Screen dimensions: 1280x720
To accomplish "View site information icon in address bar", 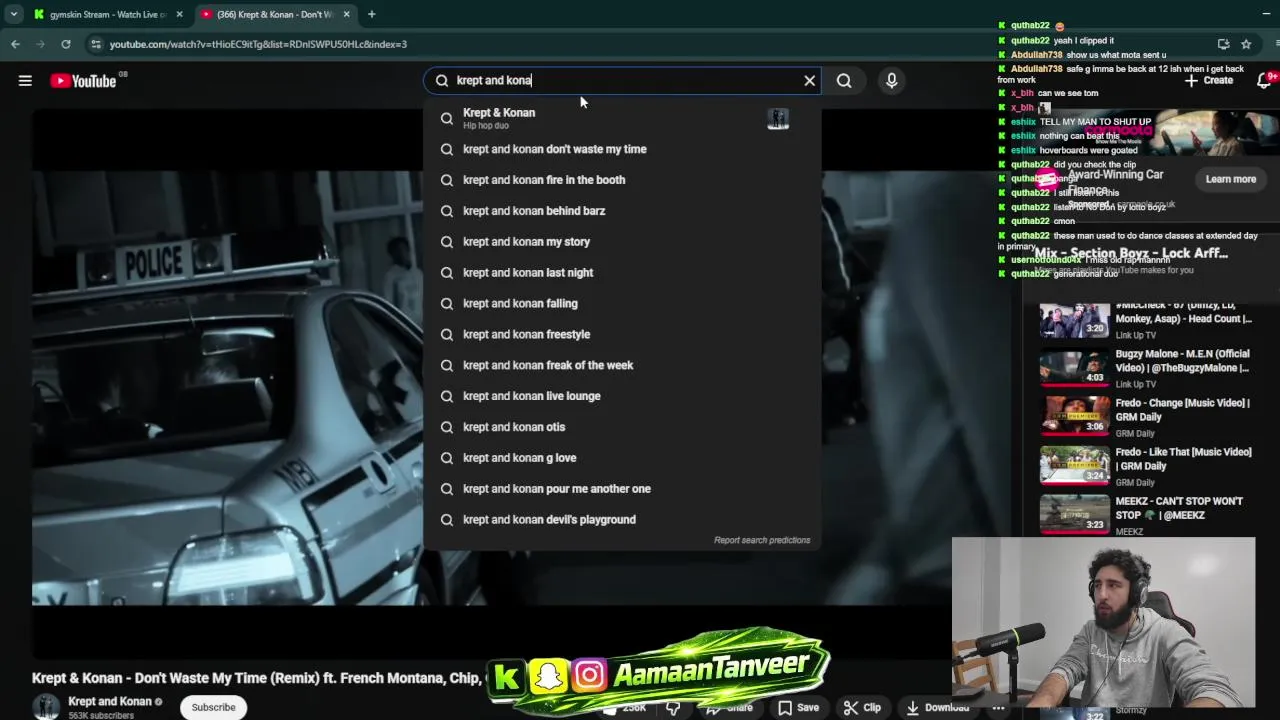I will tap(96, 44).
